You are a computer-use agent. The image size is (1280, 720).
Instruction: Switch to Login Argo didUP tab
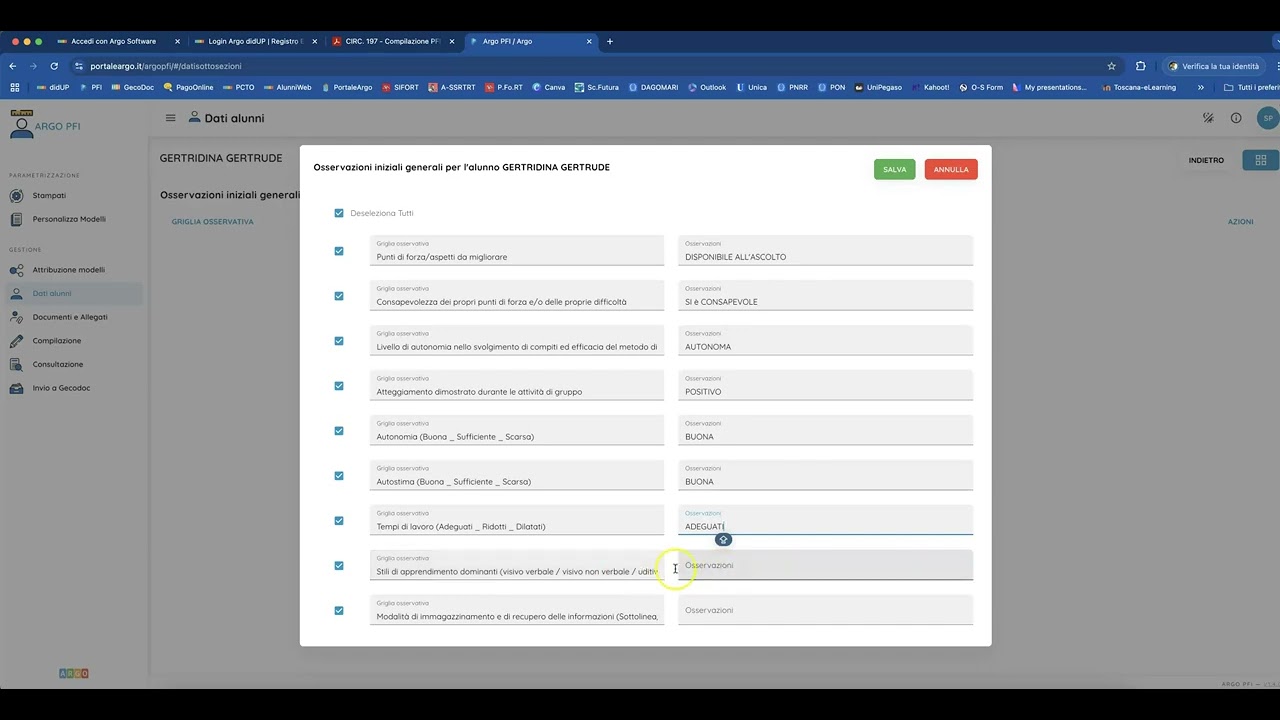[254, 41]
